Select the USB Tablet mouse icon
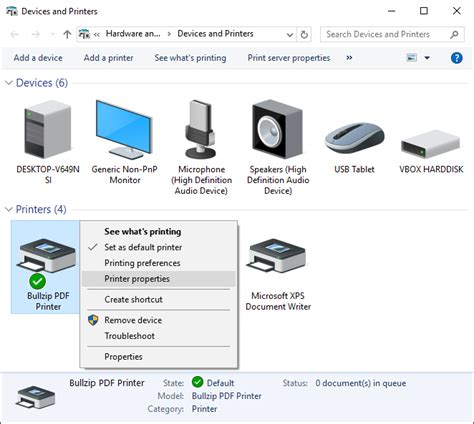474x424 pixels. coord(354,137)
